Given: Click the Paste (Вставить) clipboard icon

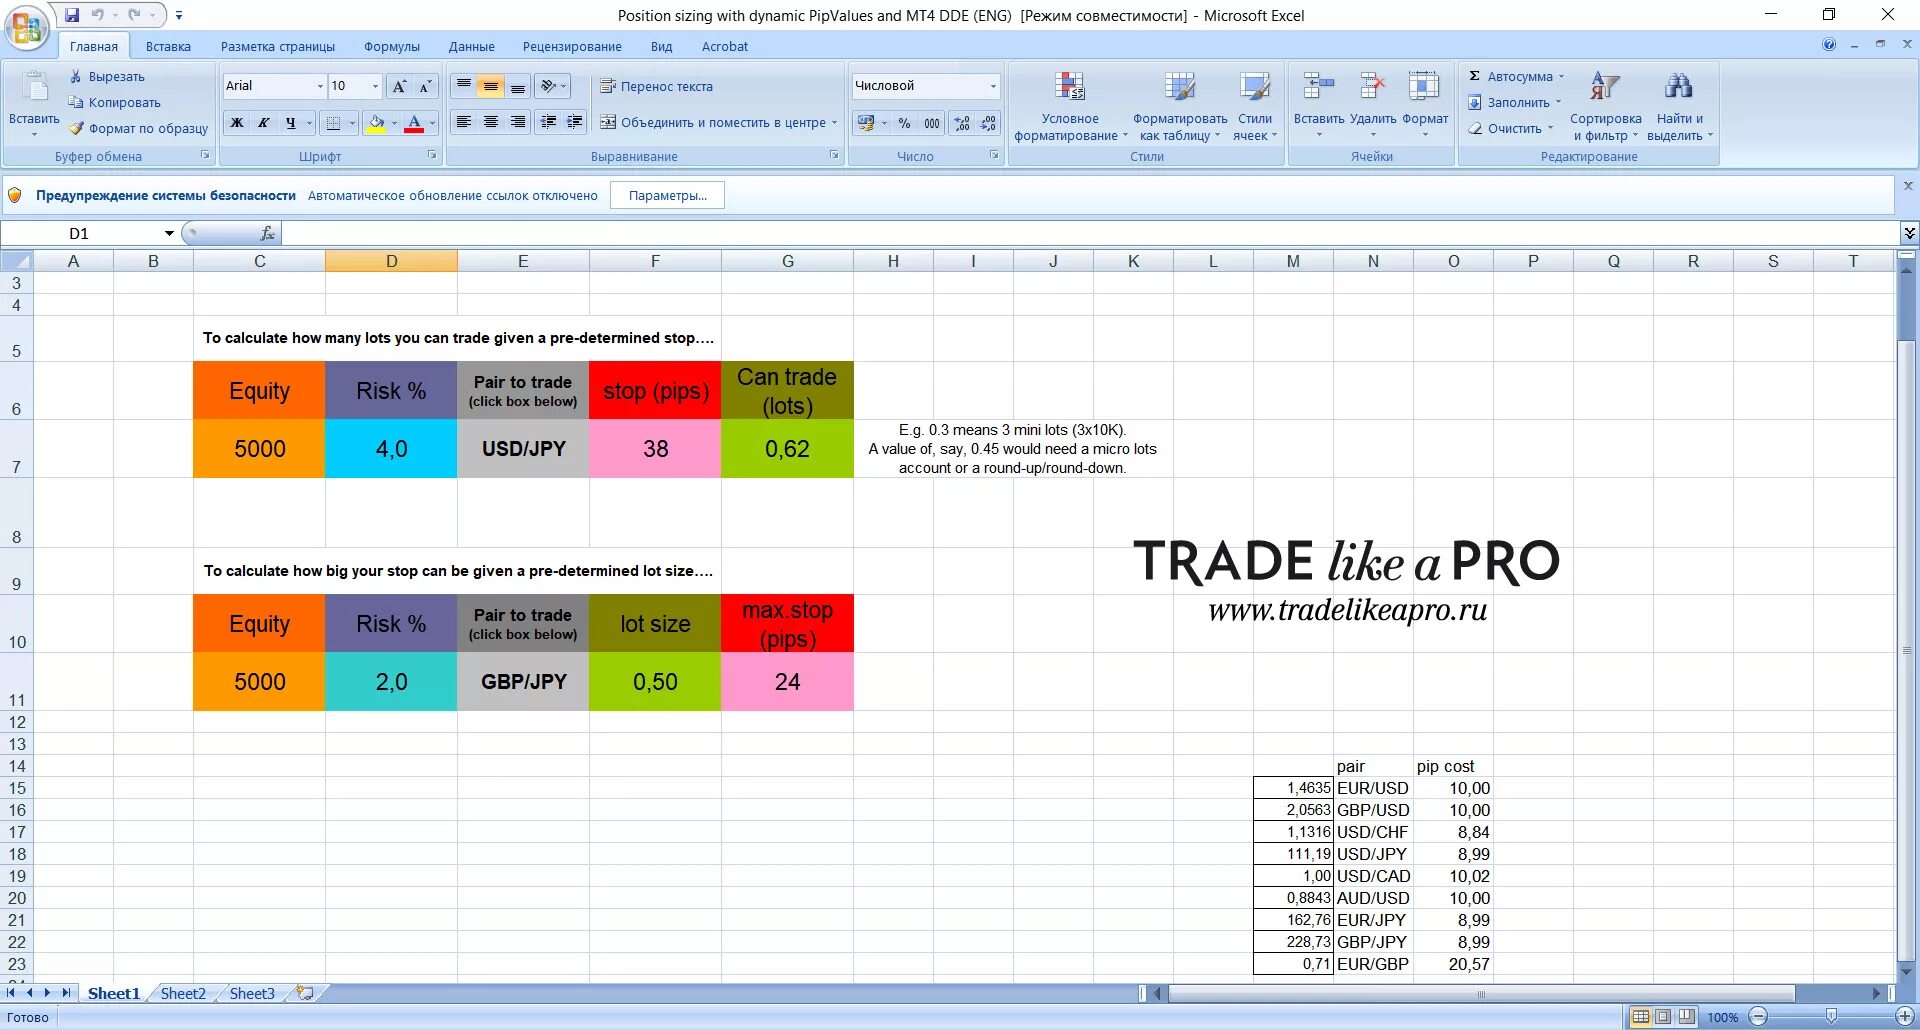Looking at the screenshot, I should click(34, 88).
